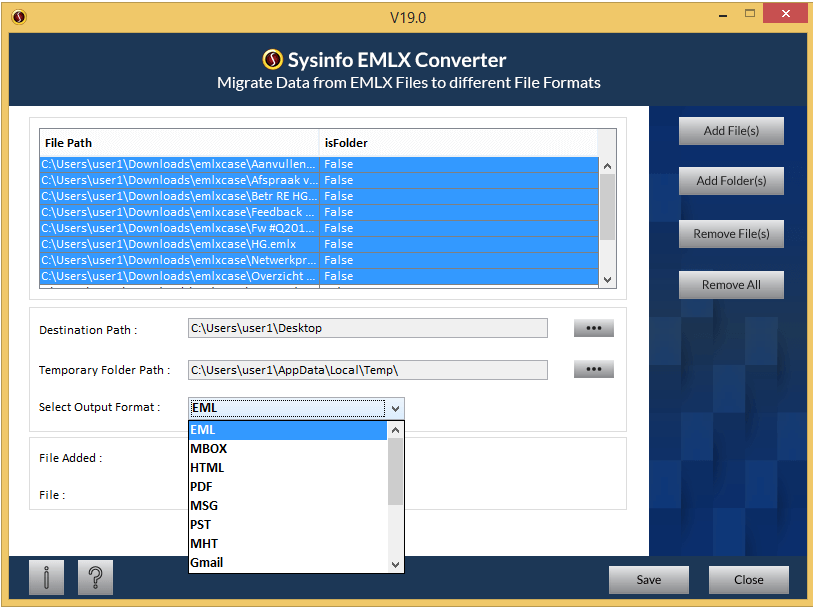
Task: Click the file list scroll down arrow
Action: [x=608, y=280]
